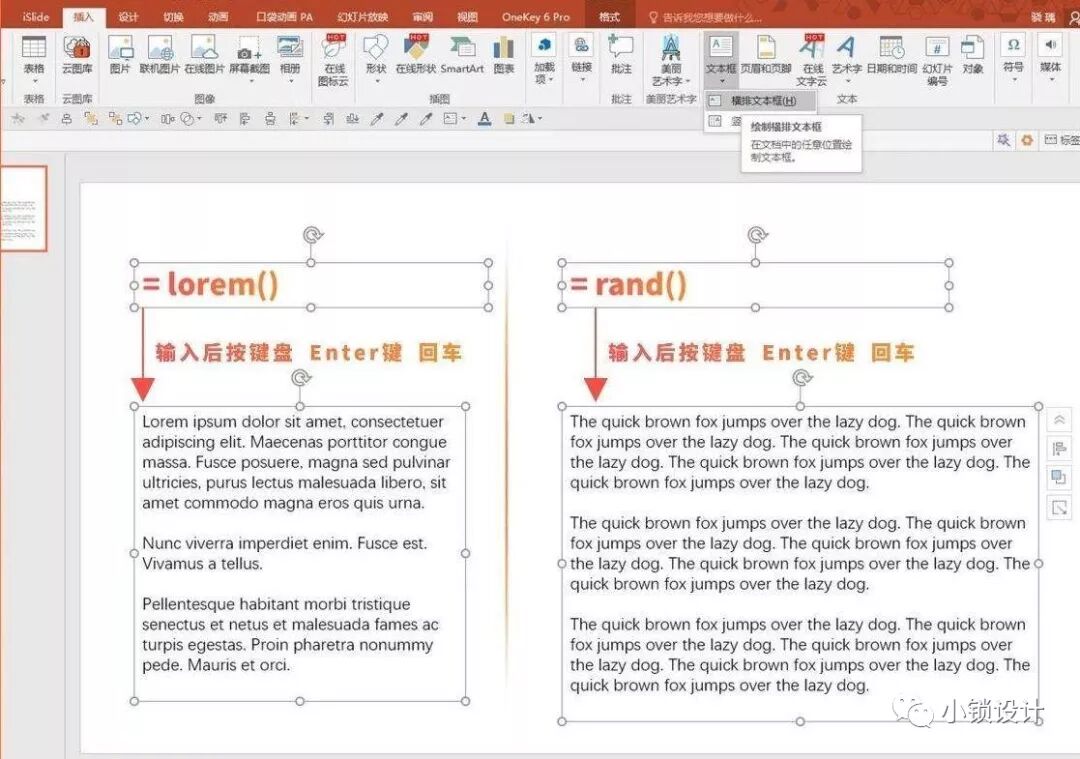Viewport: 1080px width, 759px height.
Task: Switch to the OneKey 6 Pro tab
Action: [536, 17]
